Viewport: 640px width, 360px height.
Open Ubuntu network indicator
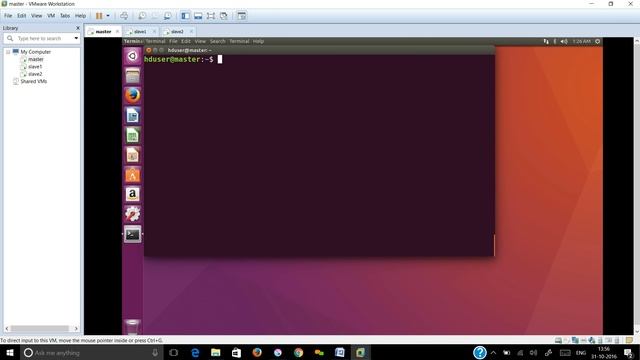[546, 41]
